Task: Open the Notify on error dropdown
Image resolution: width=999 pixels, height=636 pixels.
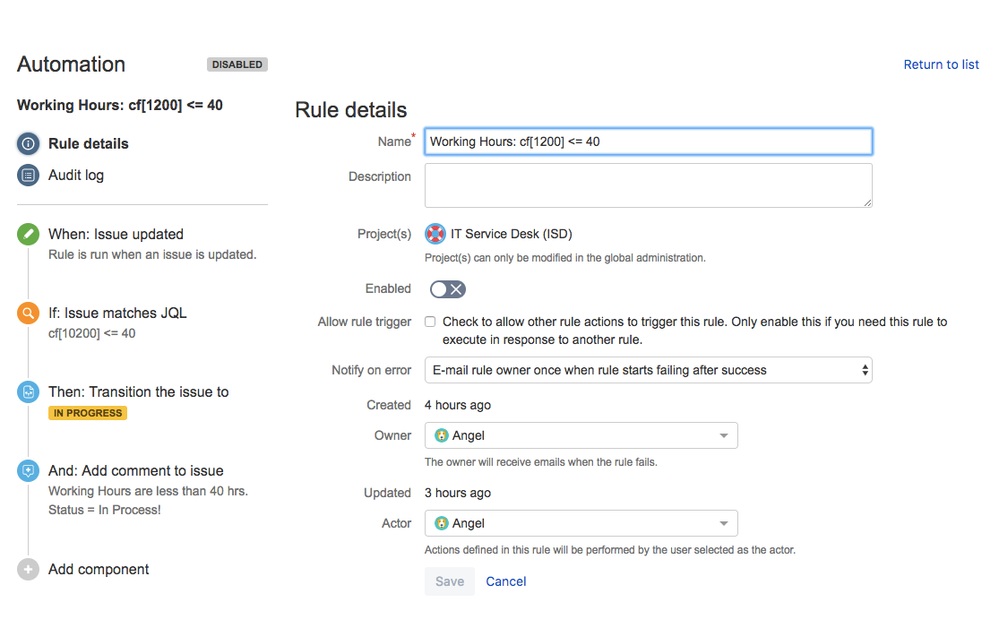Action: click(x=648, y=370)
